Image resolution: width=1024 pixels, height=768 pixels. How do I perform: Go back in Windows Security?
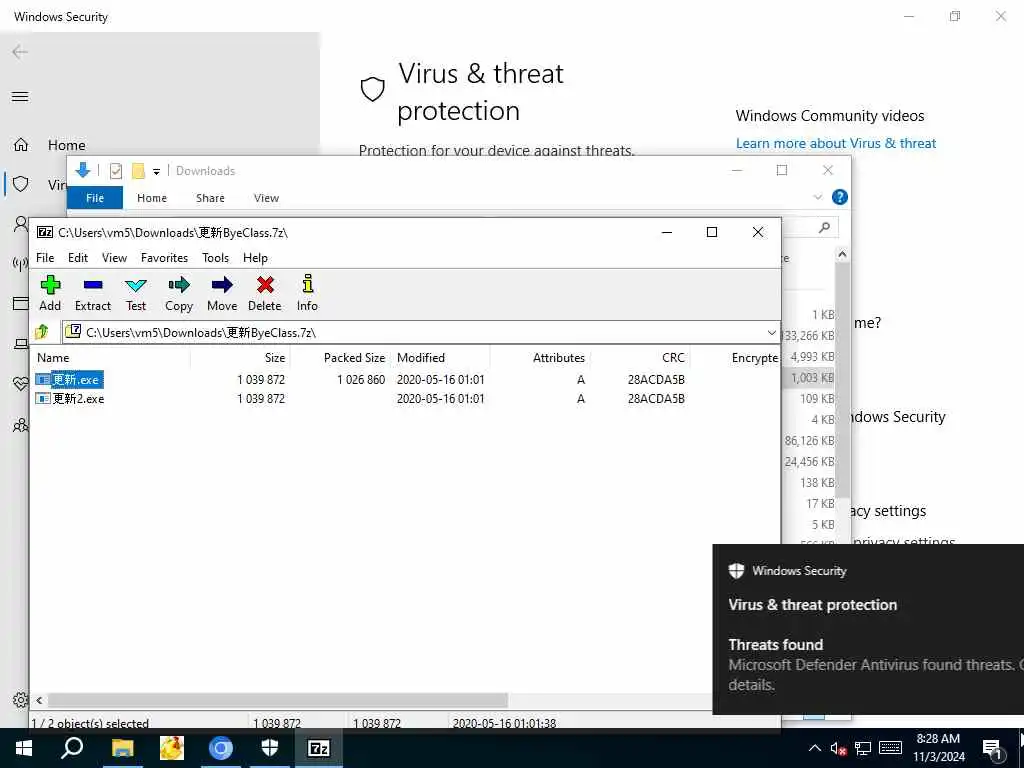[20, 52]
